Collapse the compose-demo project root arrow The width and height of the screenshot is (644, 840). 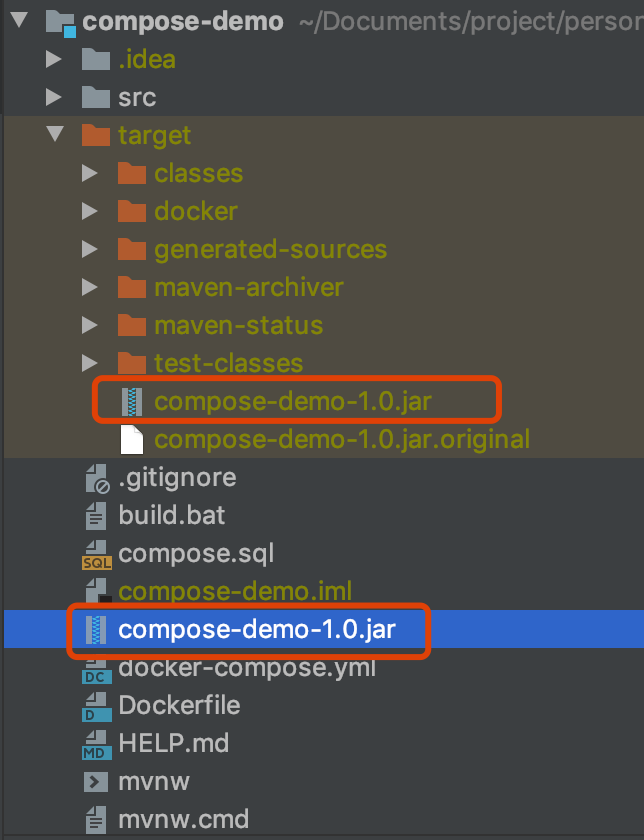(x=19, y=20)
